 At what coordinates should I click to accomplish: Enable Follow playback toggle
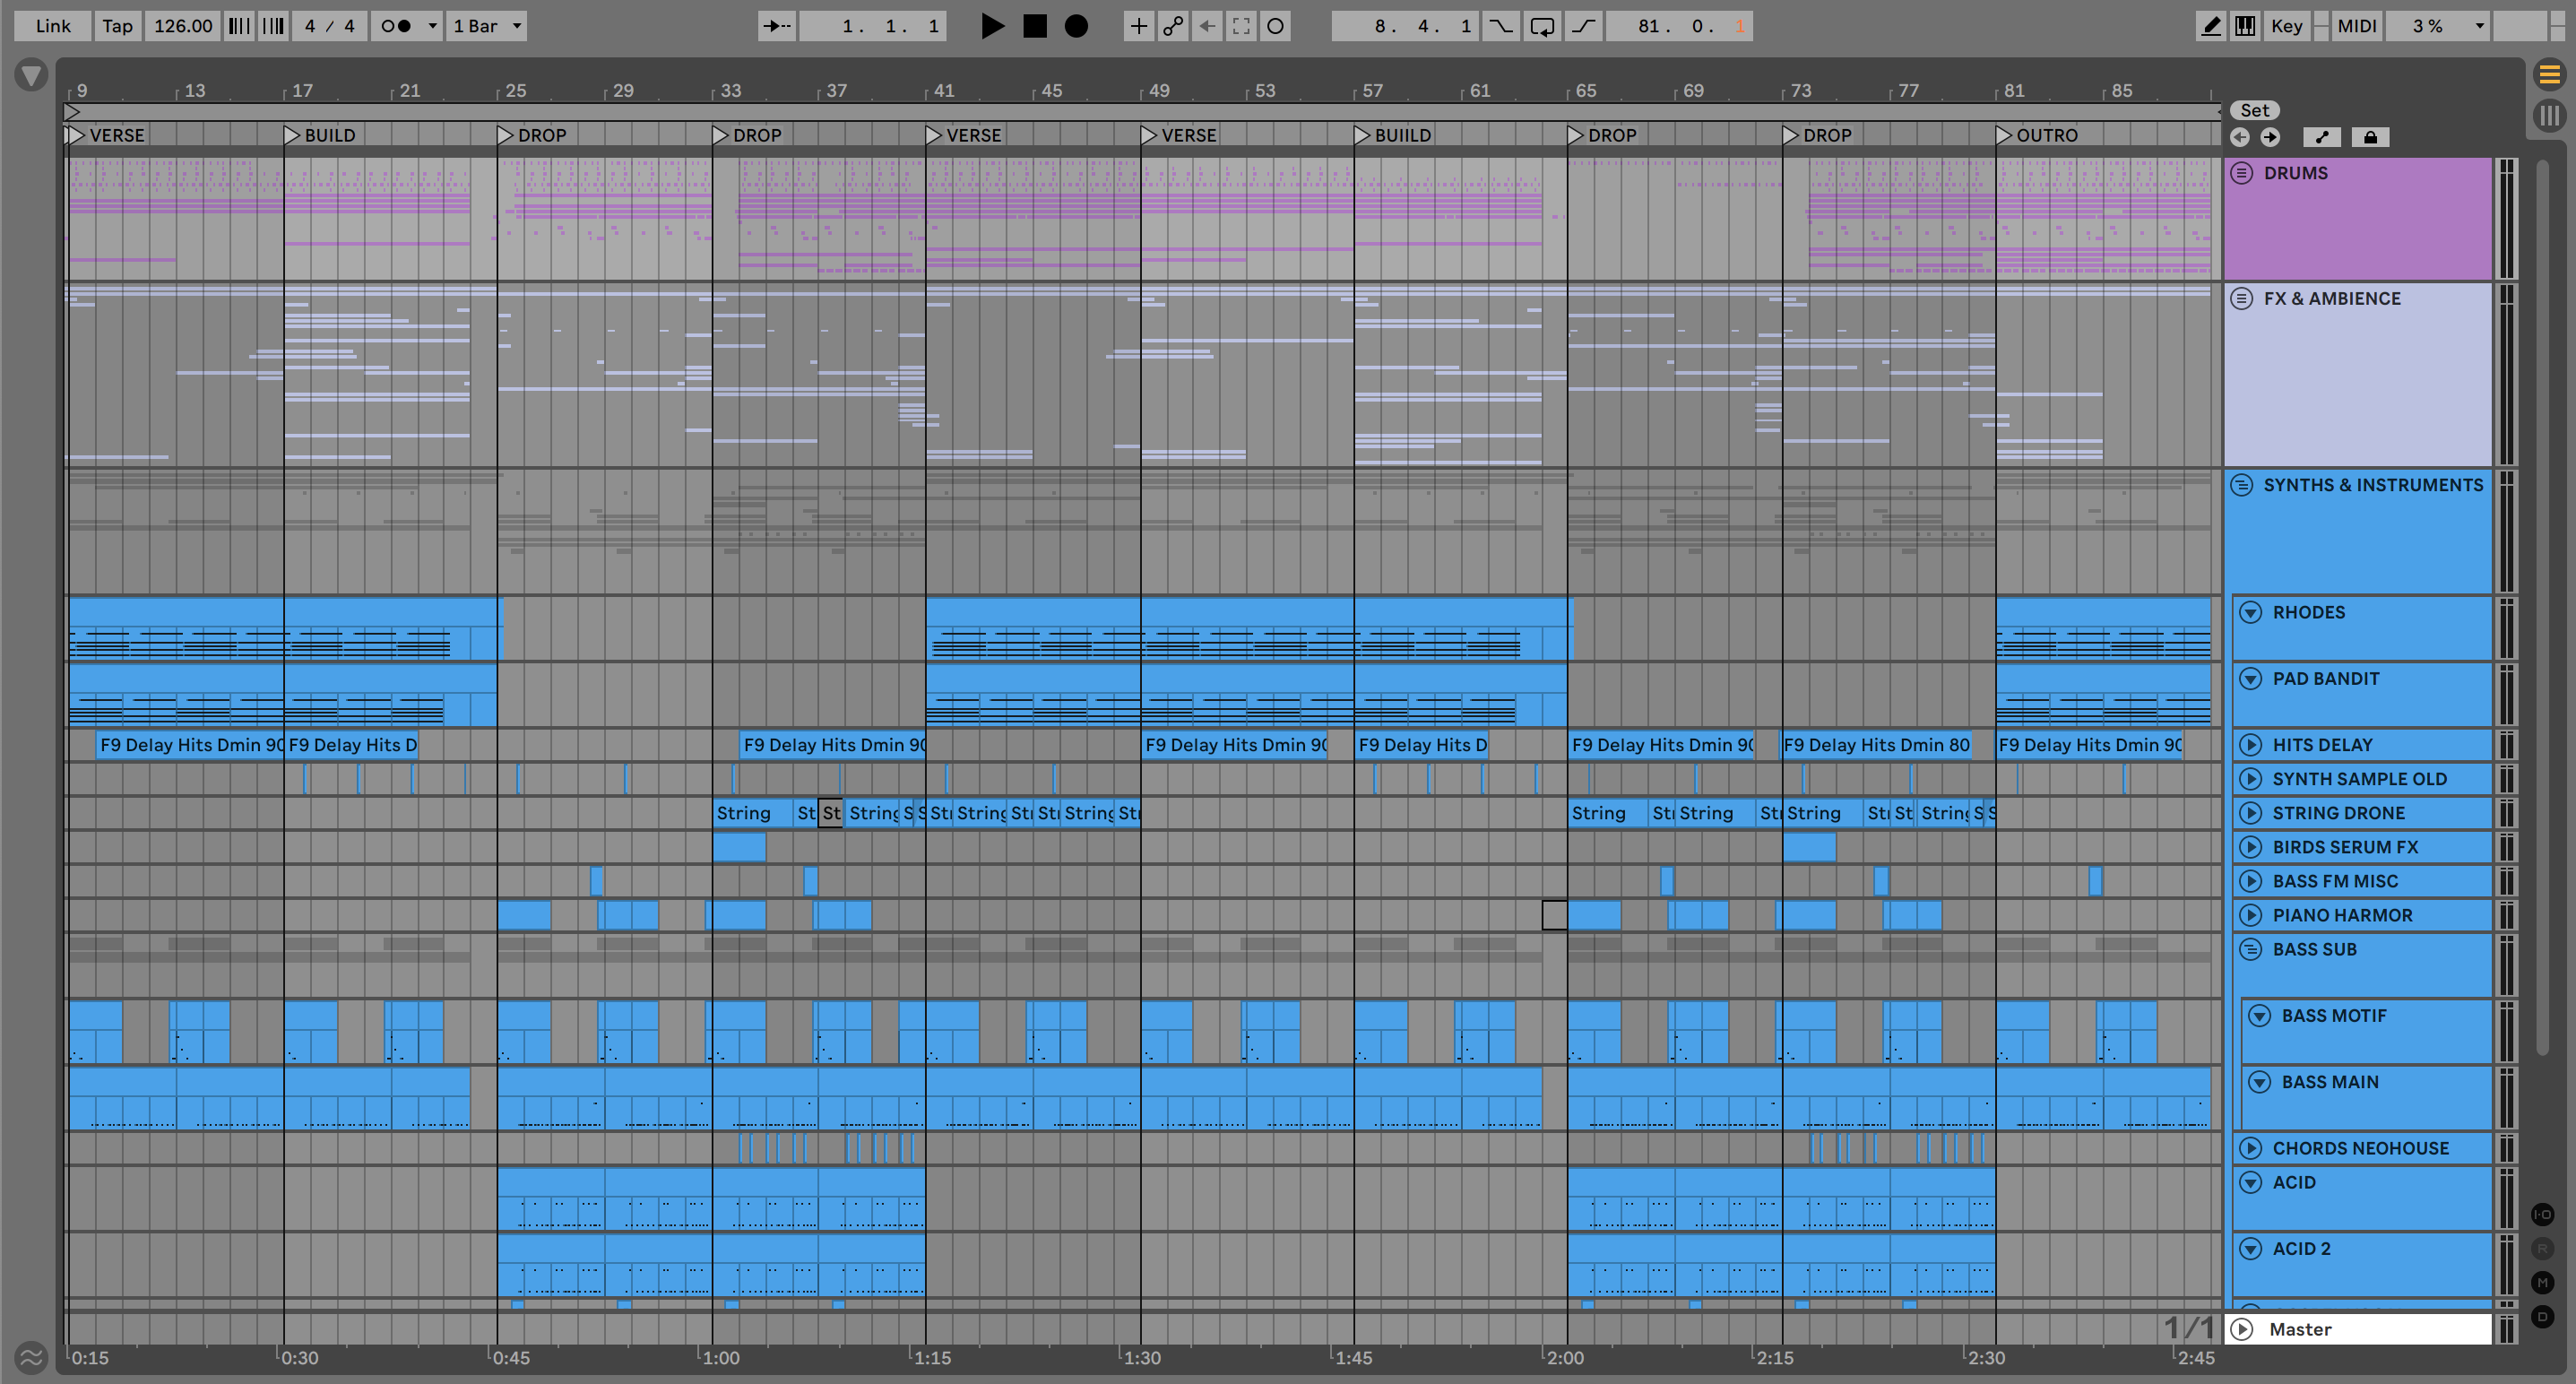[x=777, y=26]
